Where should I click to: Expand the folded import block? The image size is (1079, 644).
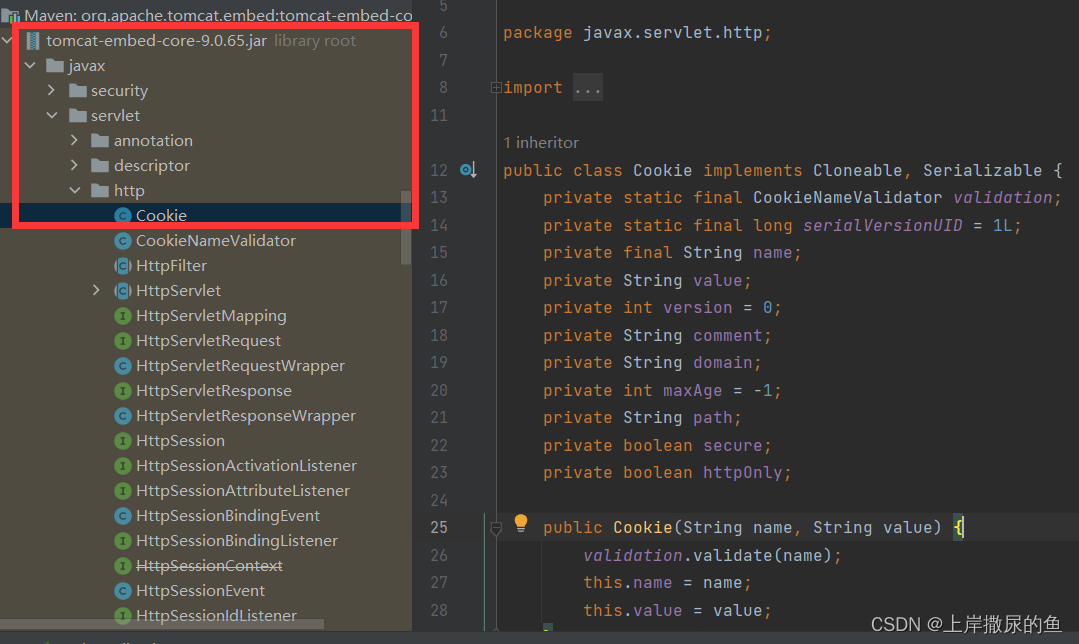coord(495,87)
